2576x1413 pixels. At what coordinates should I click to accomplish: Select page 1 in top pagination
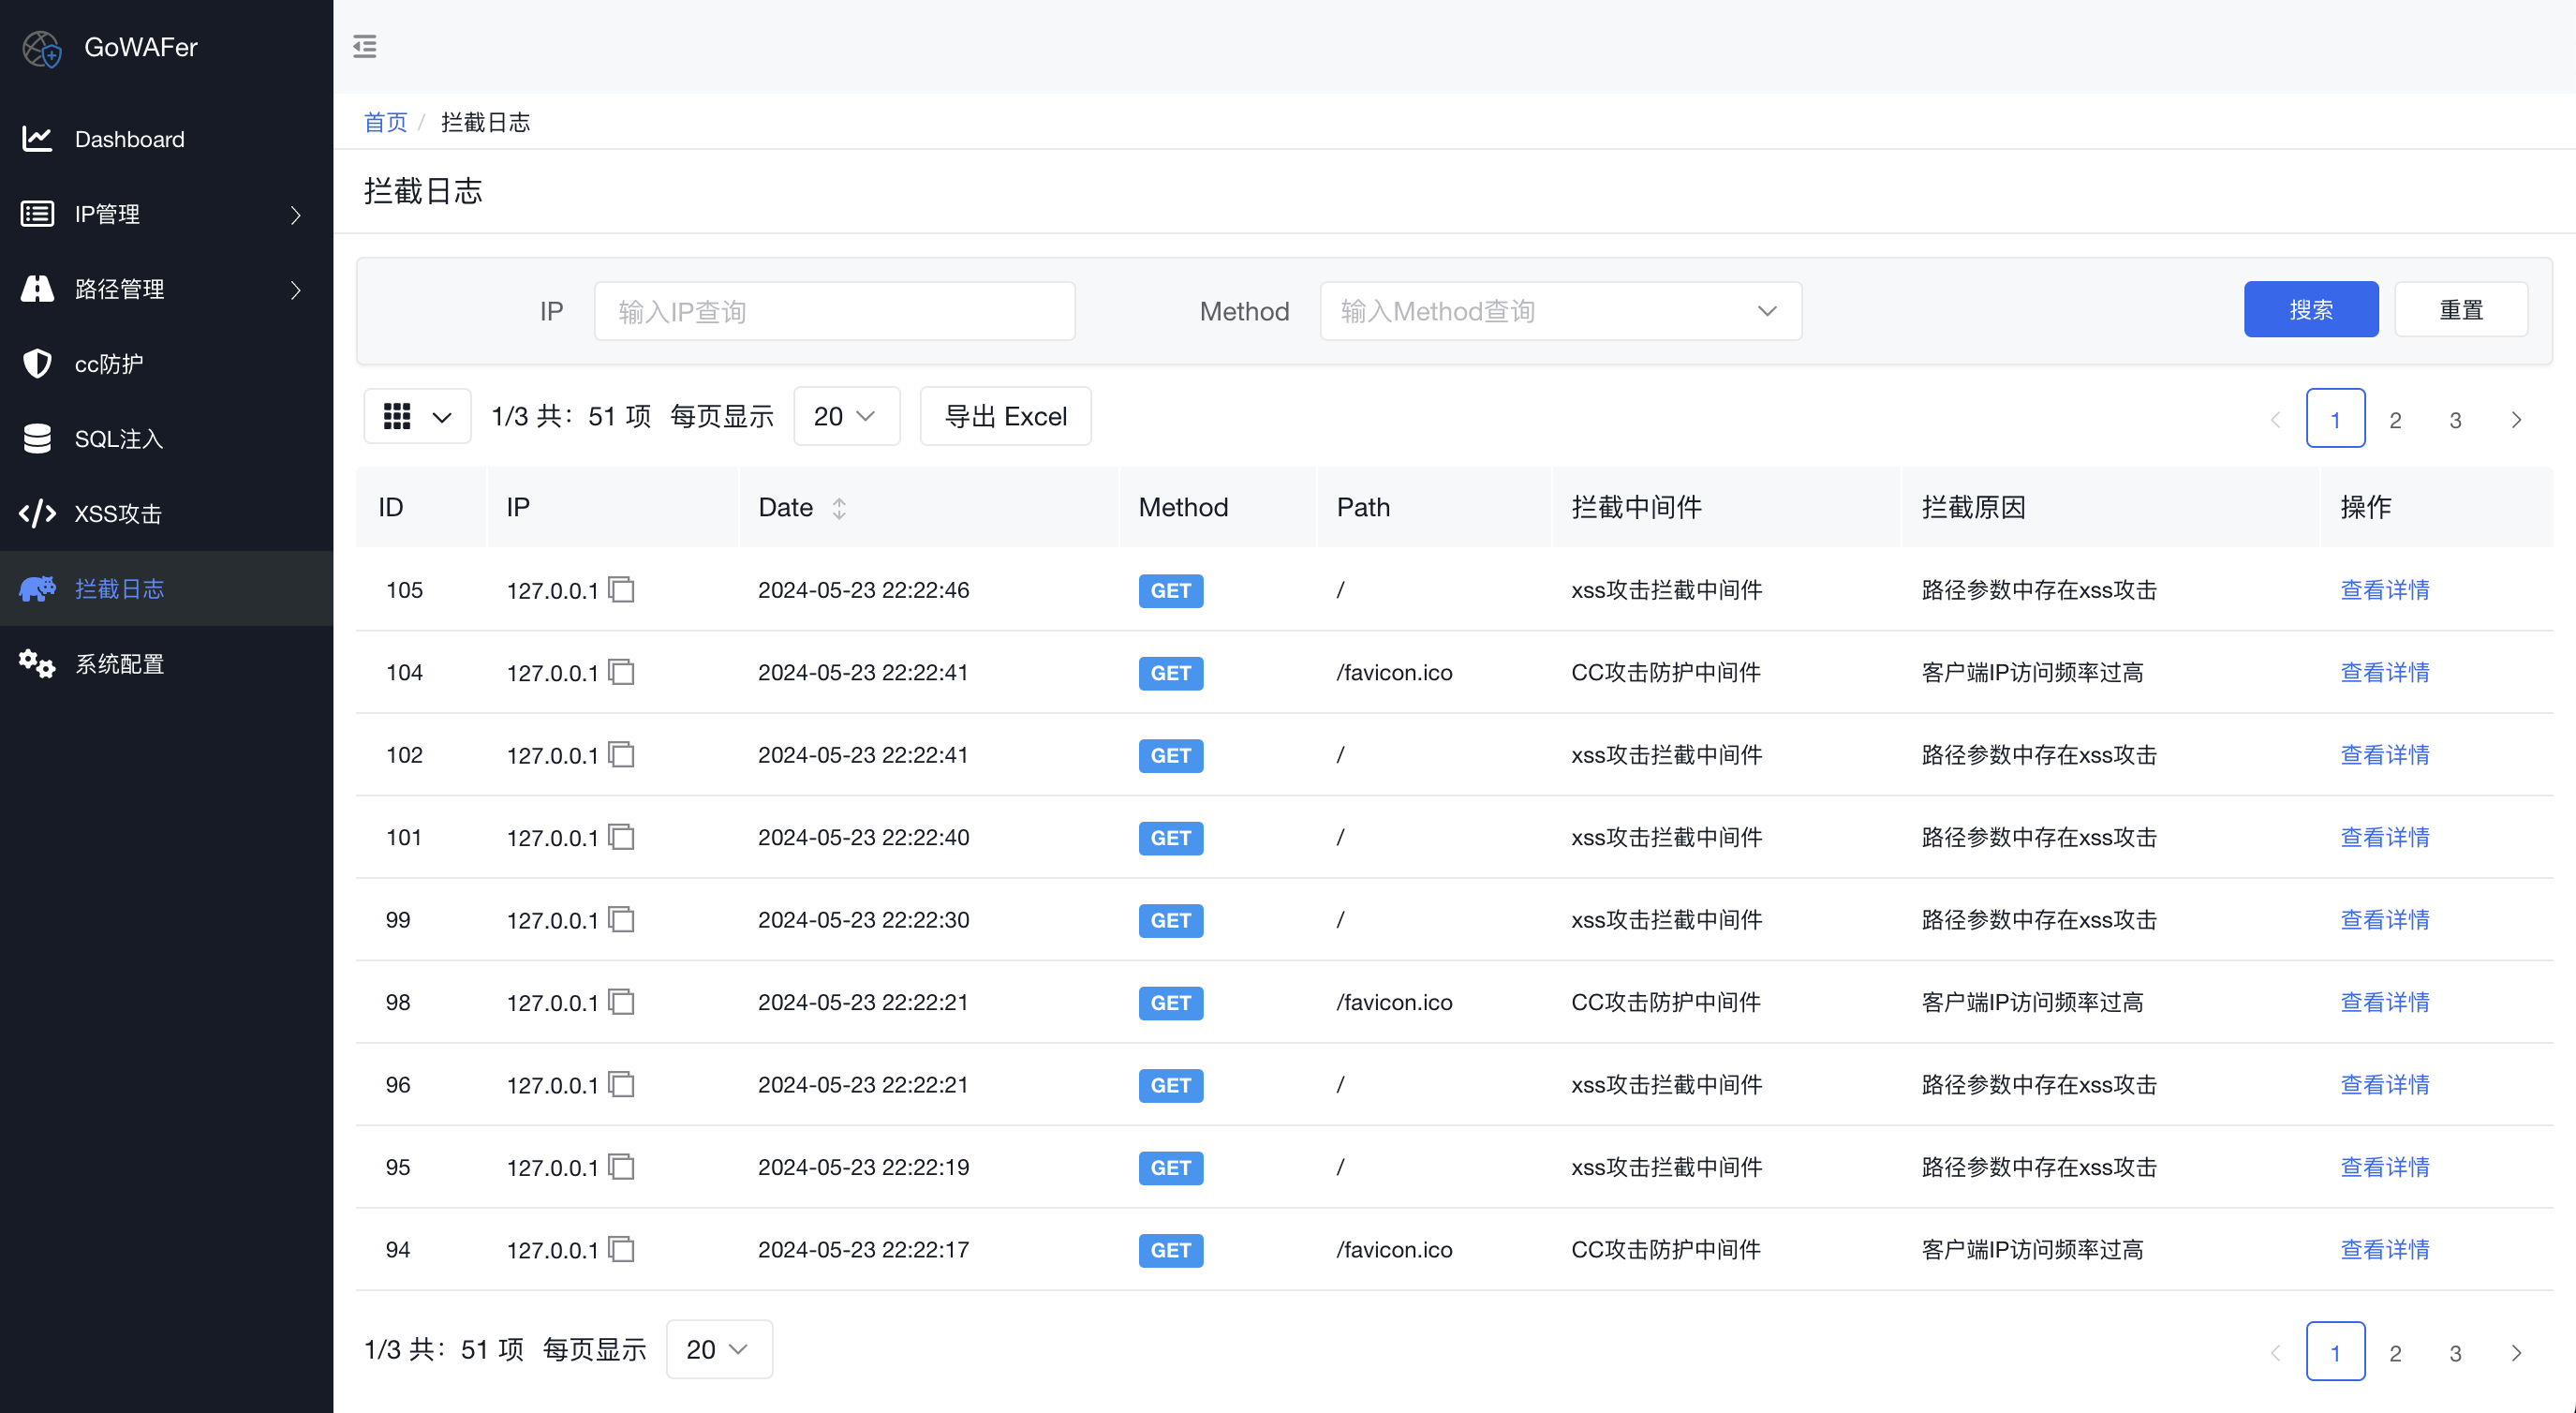coord(2335,418)
